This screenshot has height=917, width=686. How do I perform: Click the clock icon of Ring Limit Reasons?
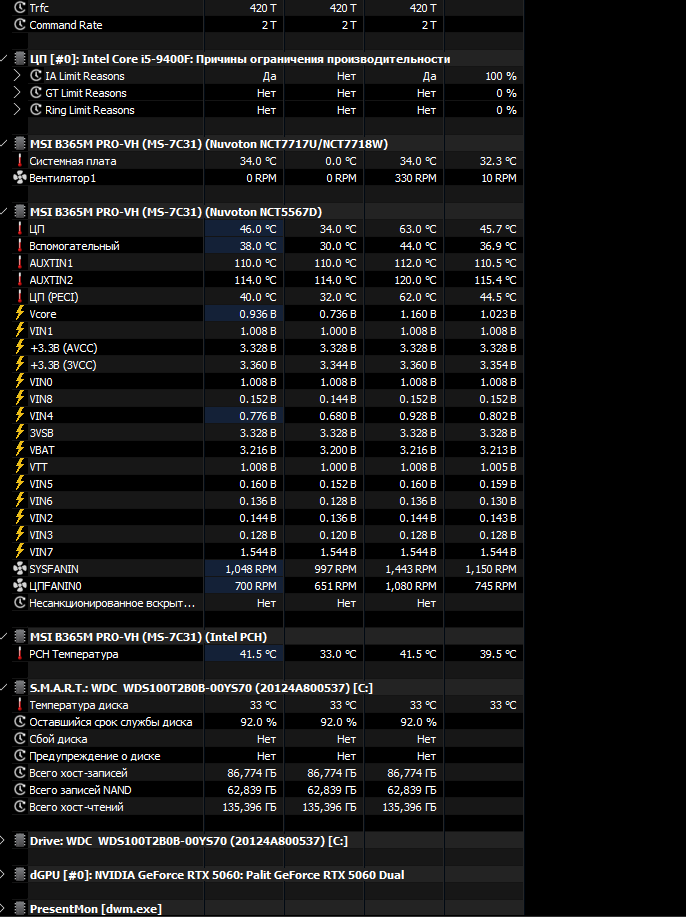pyautogui.click(x=36, y=110)
